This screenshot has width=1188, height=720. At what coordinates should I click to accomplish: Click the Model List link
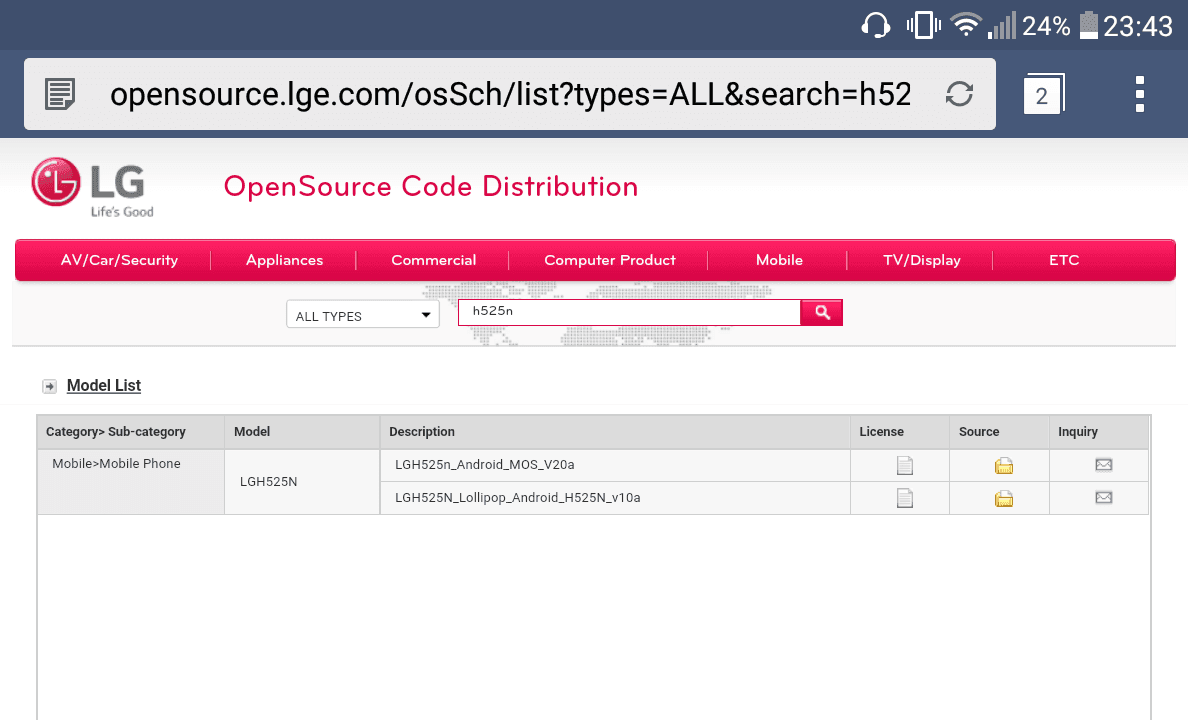(x=104, y=386)
